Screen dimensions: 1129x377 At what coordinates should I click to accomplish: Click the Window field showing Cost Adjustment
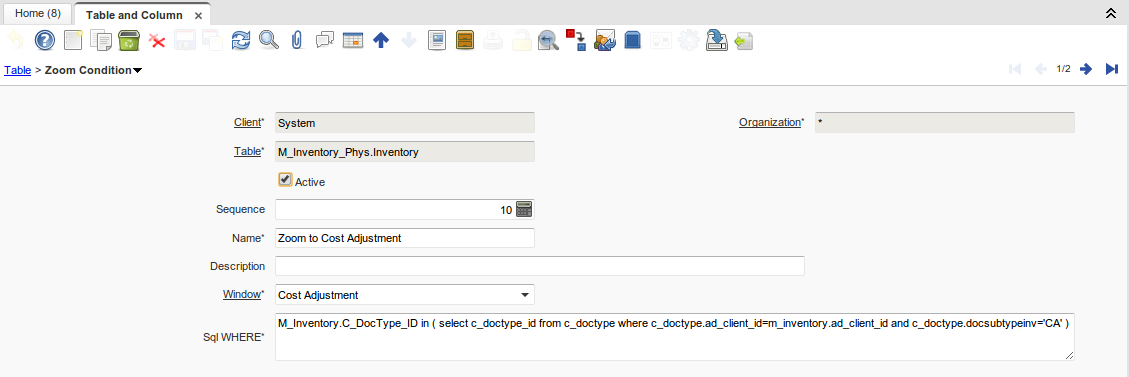coord(405,295)
